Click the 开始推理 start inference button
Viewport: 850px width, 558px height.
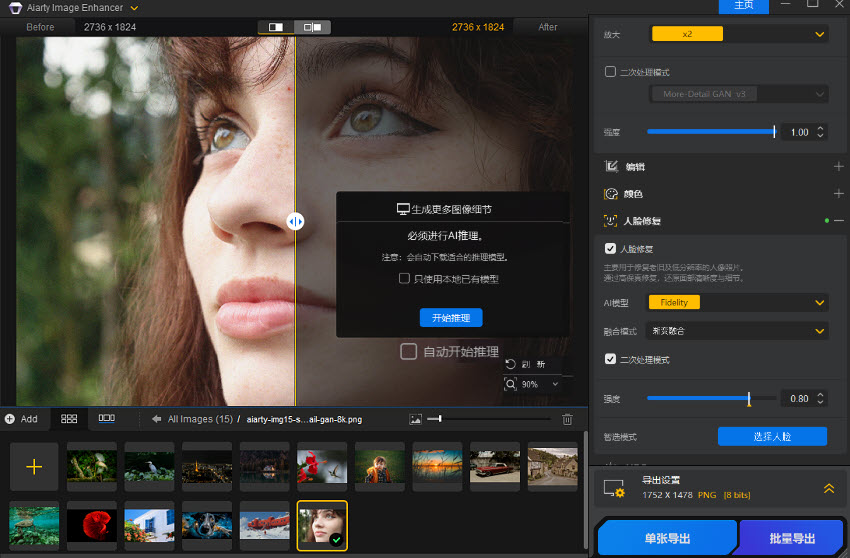[451, 318]
